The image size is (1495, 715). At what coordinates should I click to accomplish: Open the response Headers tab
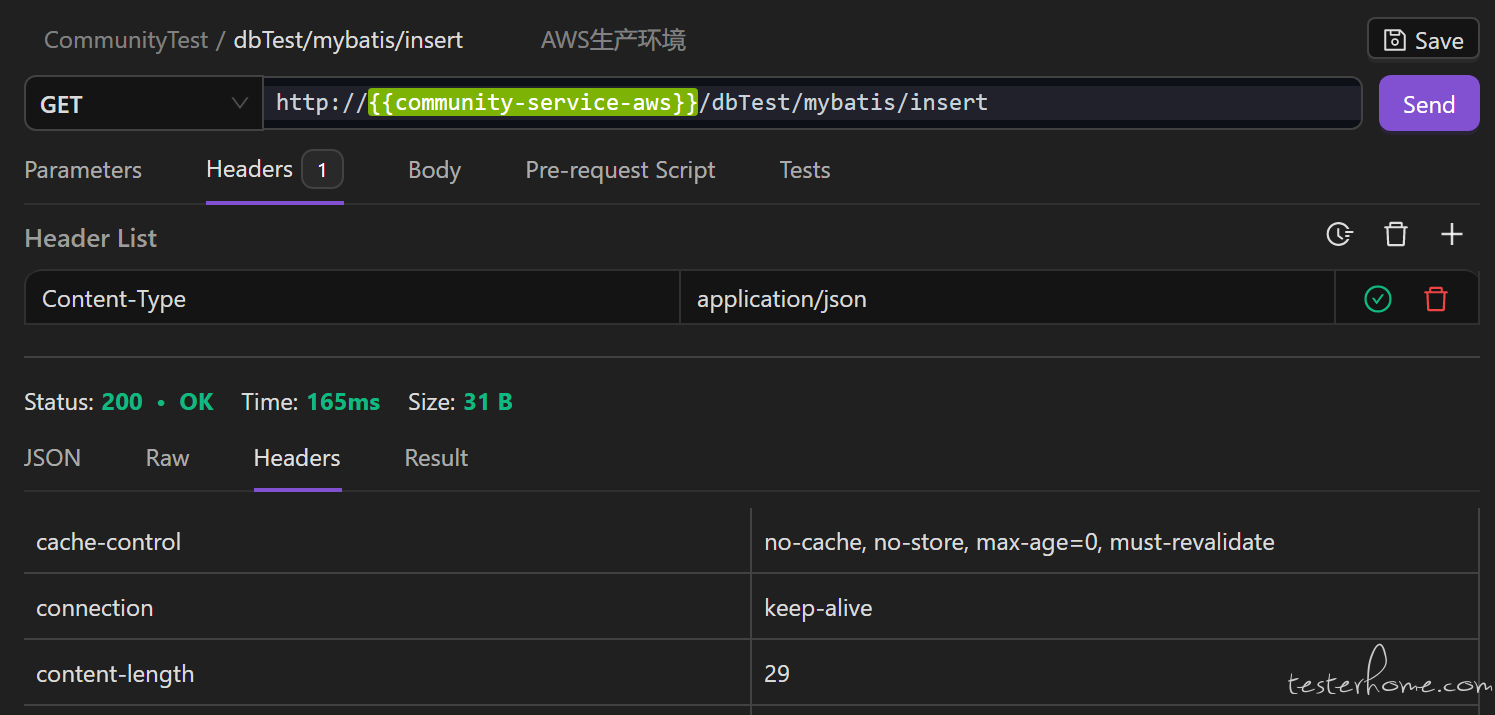tap(297, 458)
